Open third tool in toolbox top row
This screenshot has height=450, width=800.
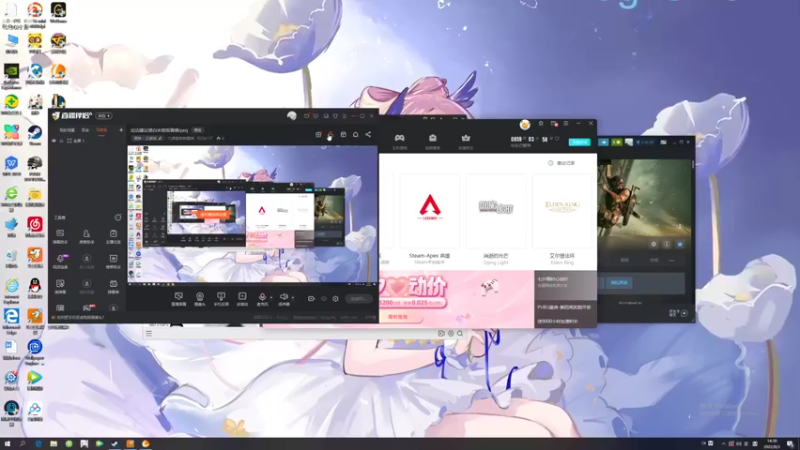pos(113,236)
